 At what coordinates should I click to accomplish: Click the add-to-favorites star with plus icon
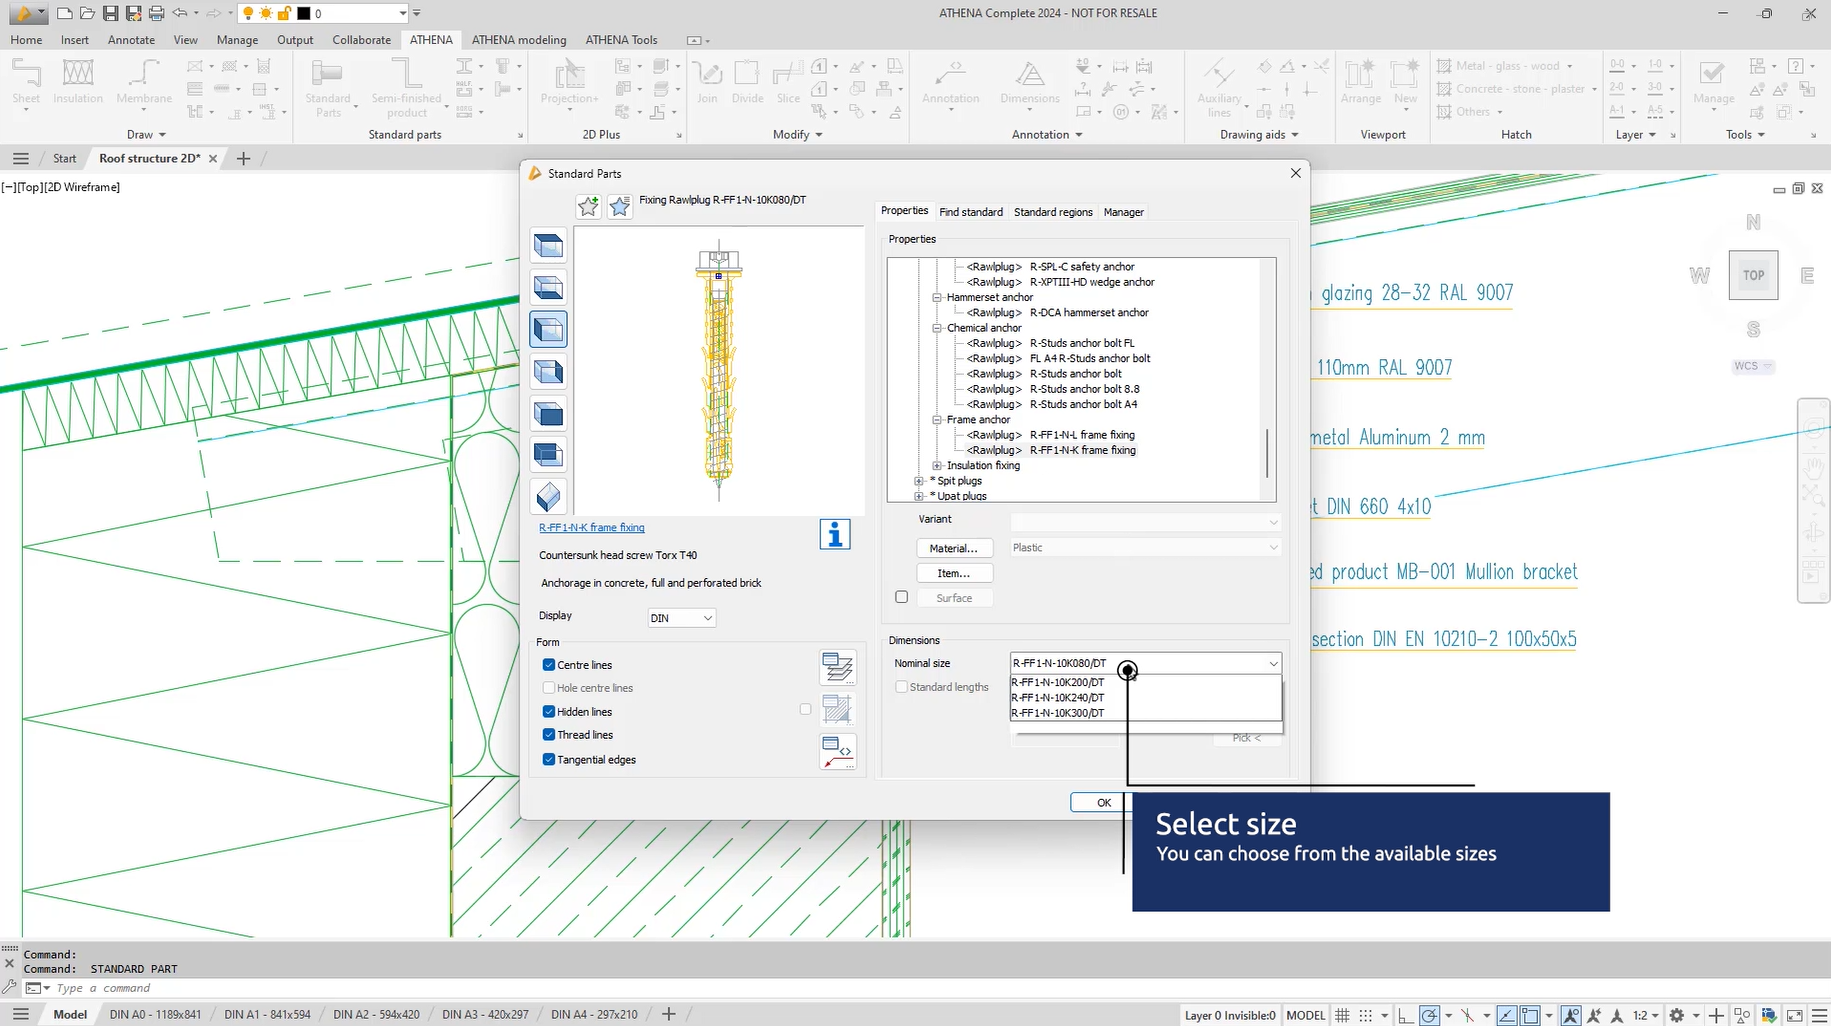(x=588, y=206)
